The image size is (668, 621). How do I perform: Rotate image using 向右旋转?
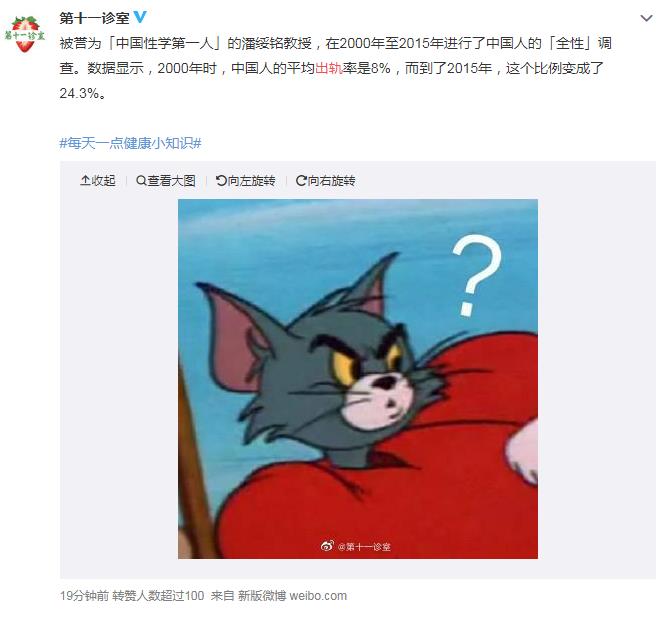pyautogui.click(x=325, y=181)
